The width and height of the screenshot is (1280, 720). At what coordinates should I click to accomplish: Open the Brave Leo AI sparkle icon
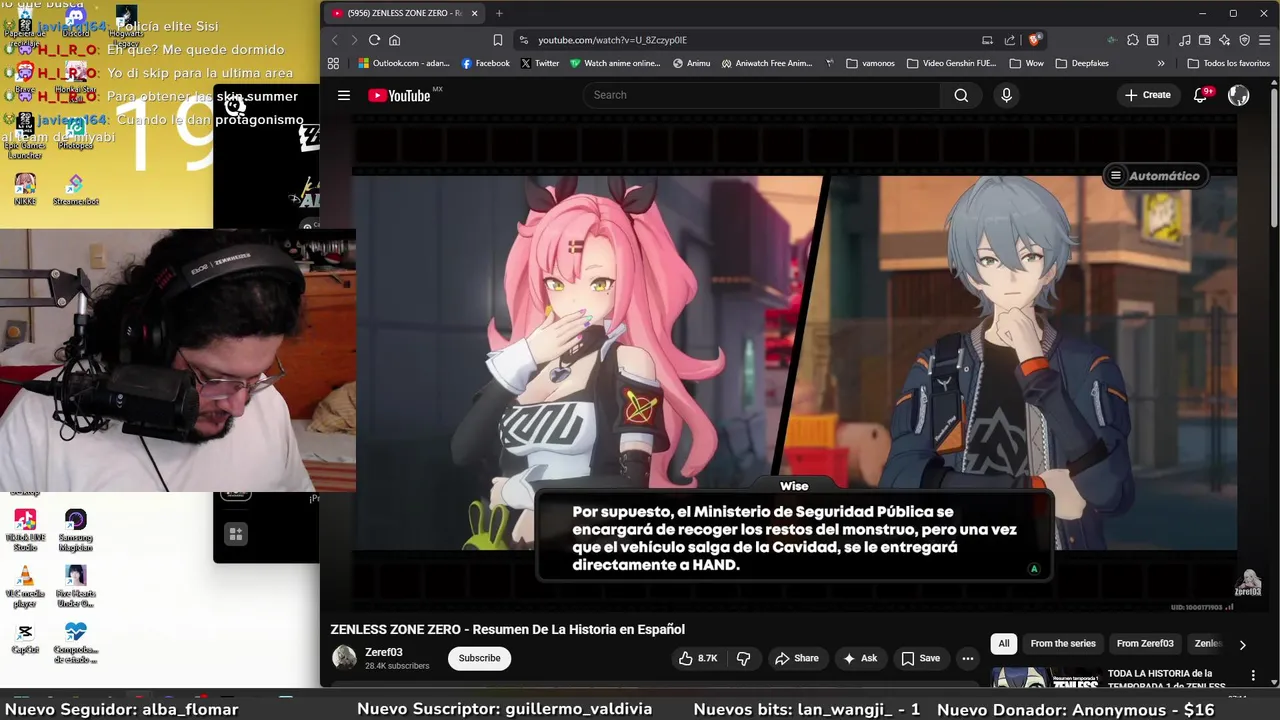pyautogui.click(x=1224, y=40)
